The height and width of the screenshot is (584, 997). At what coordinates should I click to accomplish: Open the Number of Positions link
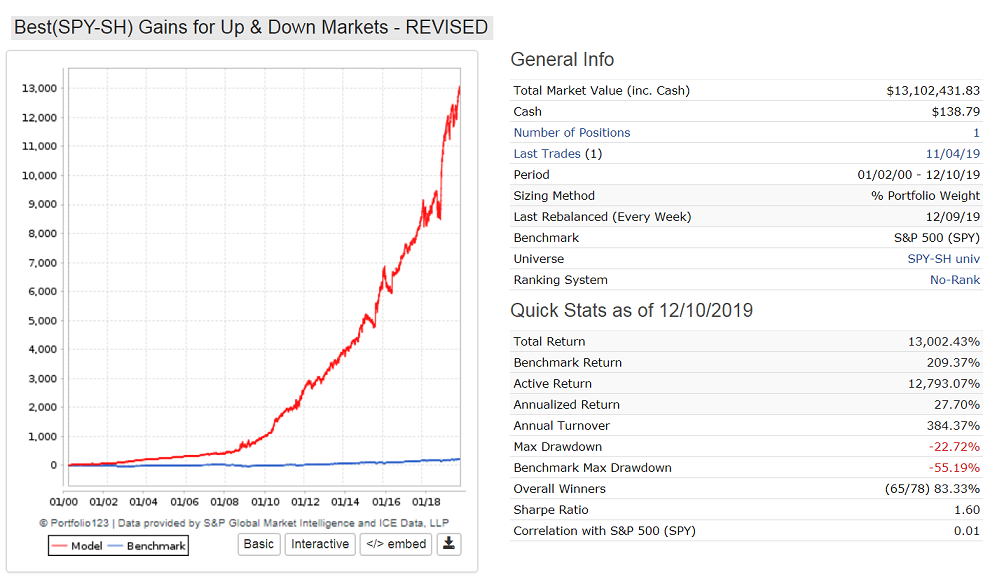point(572,132)
